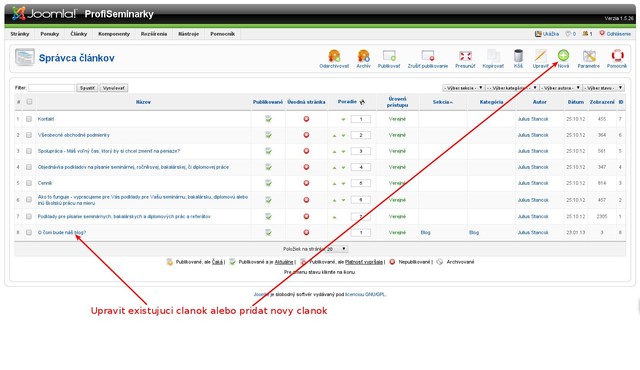Open the Položiek na stránke dropdown
The height and width of the screenshot is (370, 640).
point(336,249)
